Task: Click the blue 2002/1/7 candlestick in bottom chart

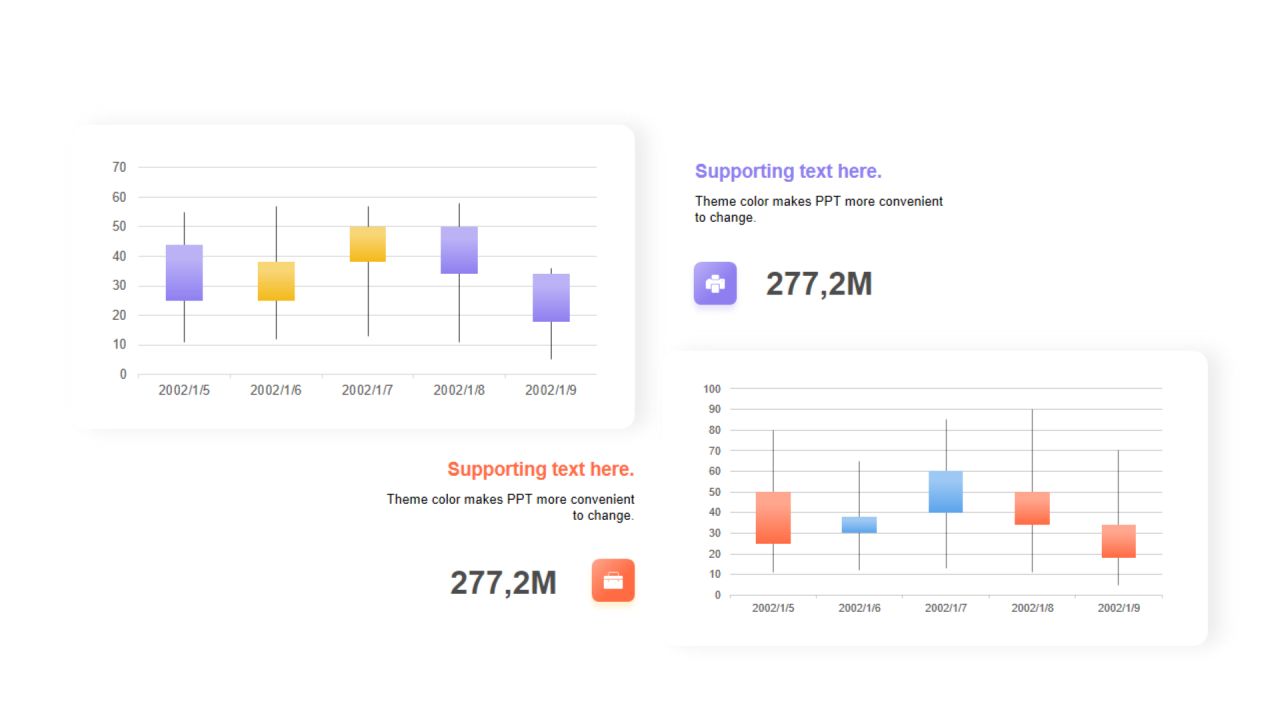Action: (946, 492)
